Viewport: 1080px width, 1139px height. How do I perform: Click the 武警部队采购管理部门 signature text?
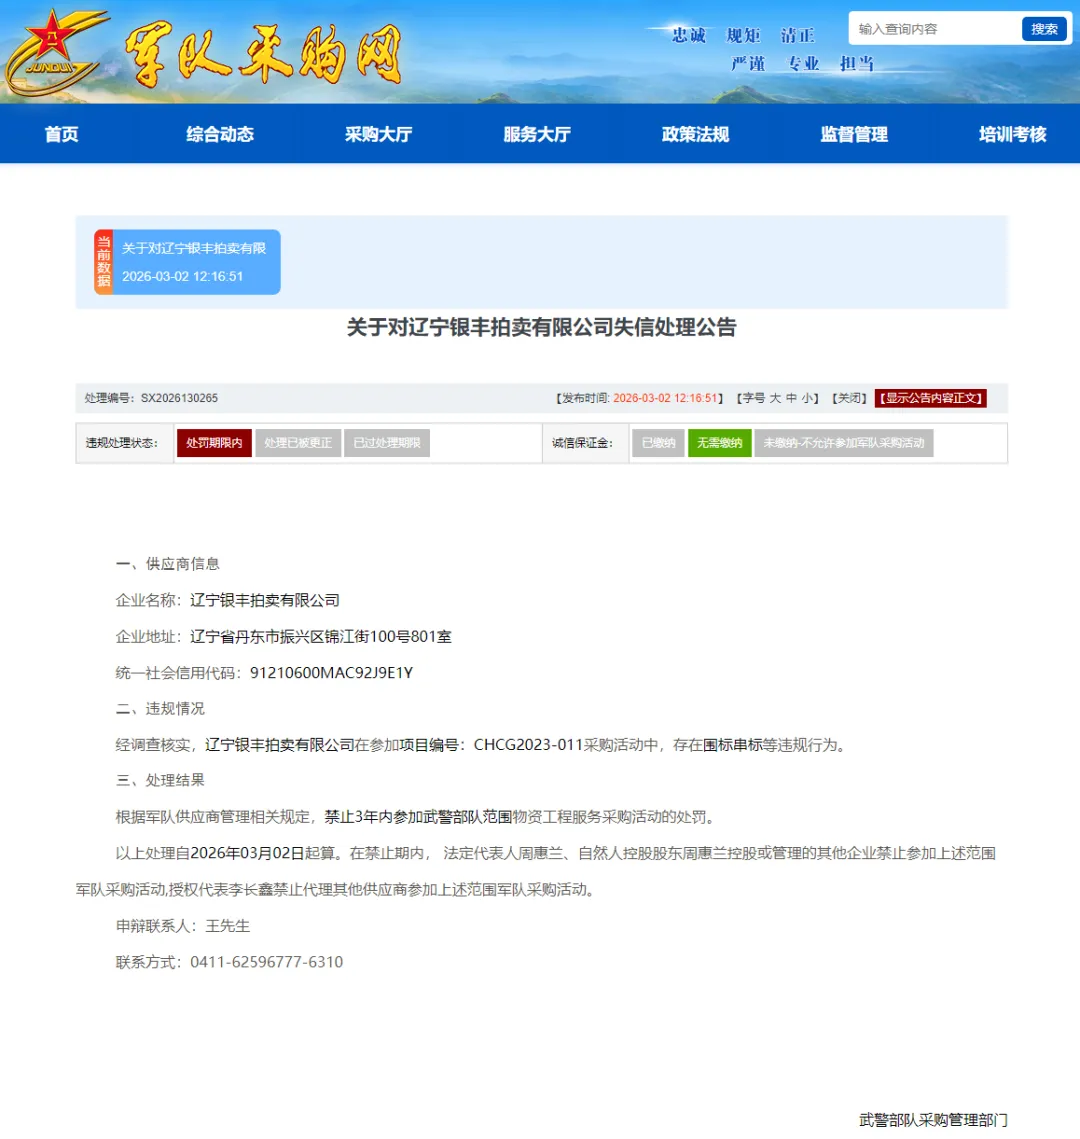[933, 1119]
